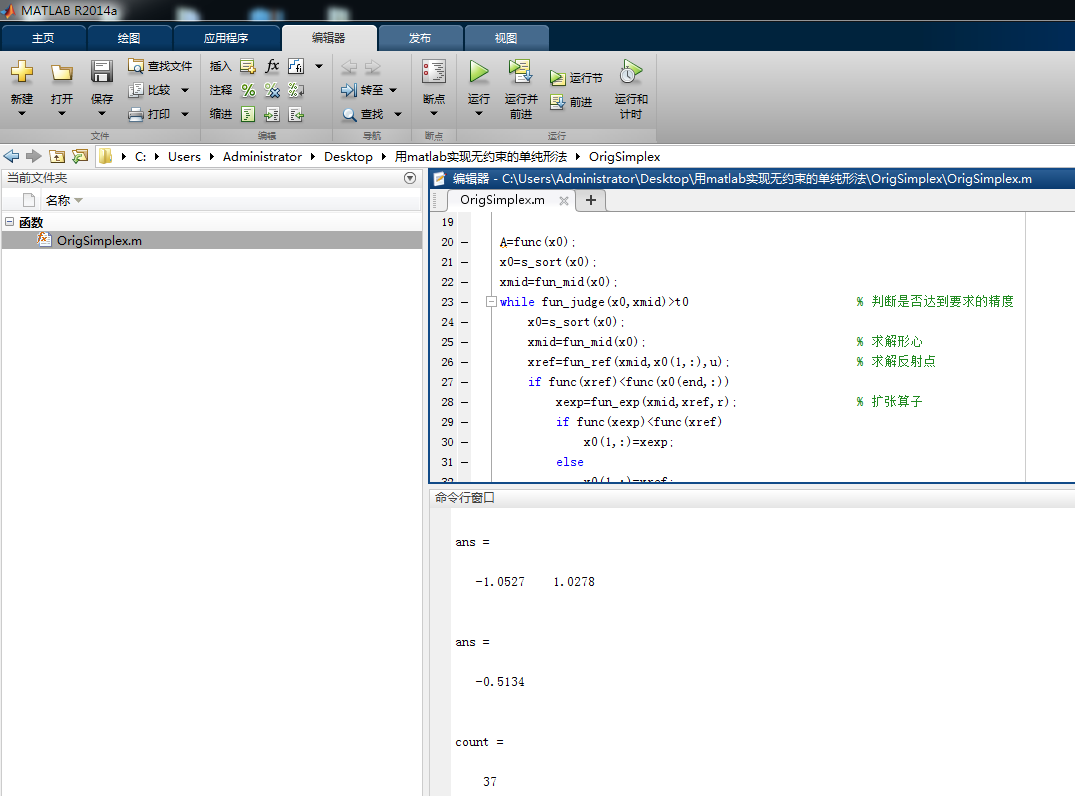The image size is (1075, 796).
Task: Open the Current Folder panel actions menu
Action: point(410,178)
